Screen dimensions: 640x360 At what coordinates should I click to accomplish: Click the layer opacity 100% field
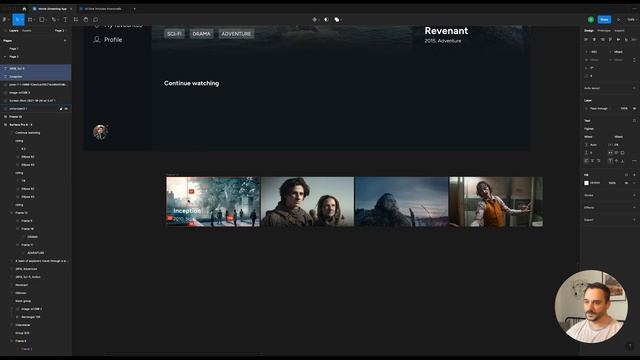pyautogui.click(x=624, y=109)
